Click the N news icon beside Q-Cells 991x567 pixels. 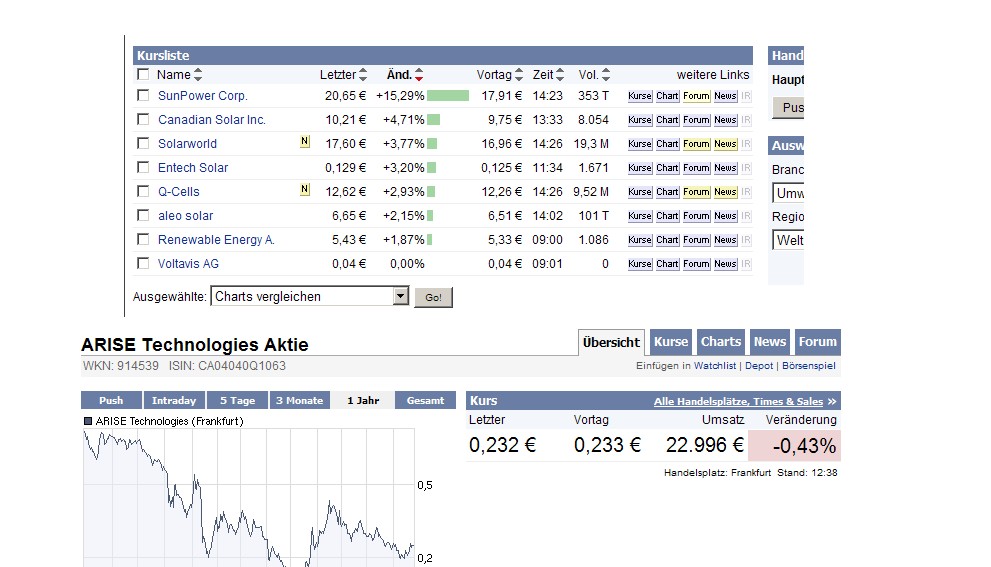tap(304, 190)
